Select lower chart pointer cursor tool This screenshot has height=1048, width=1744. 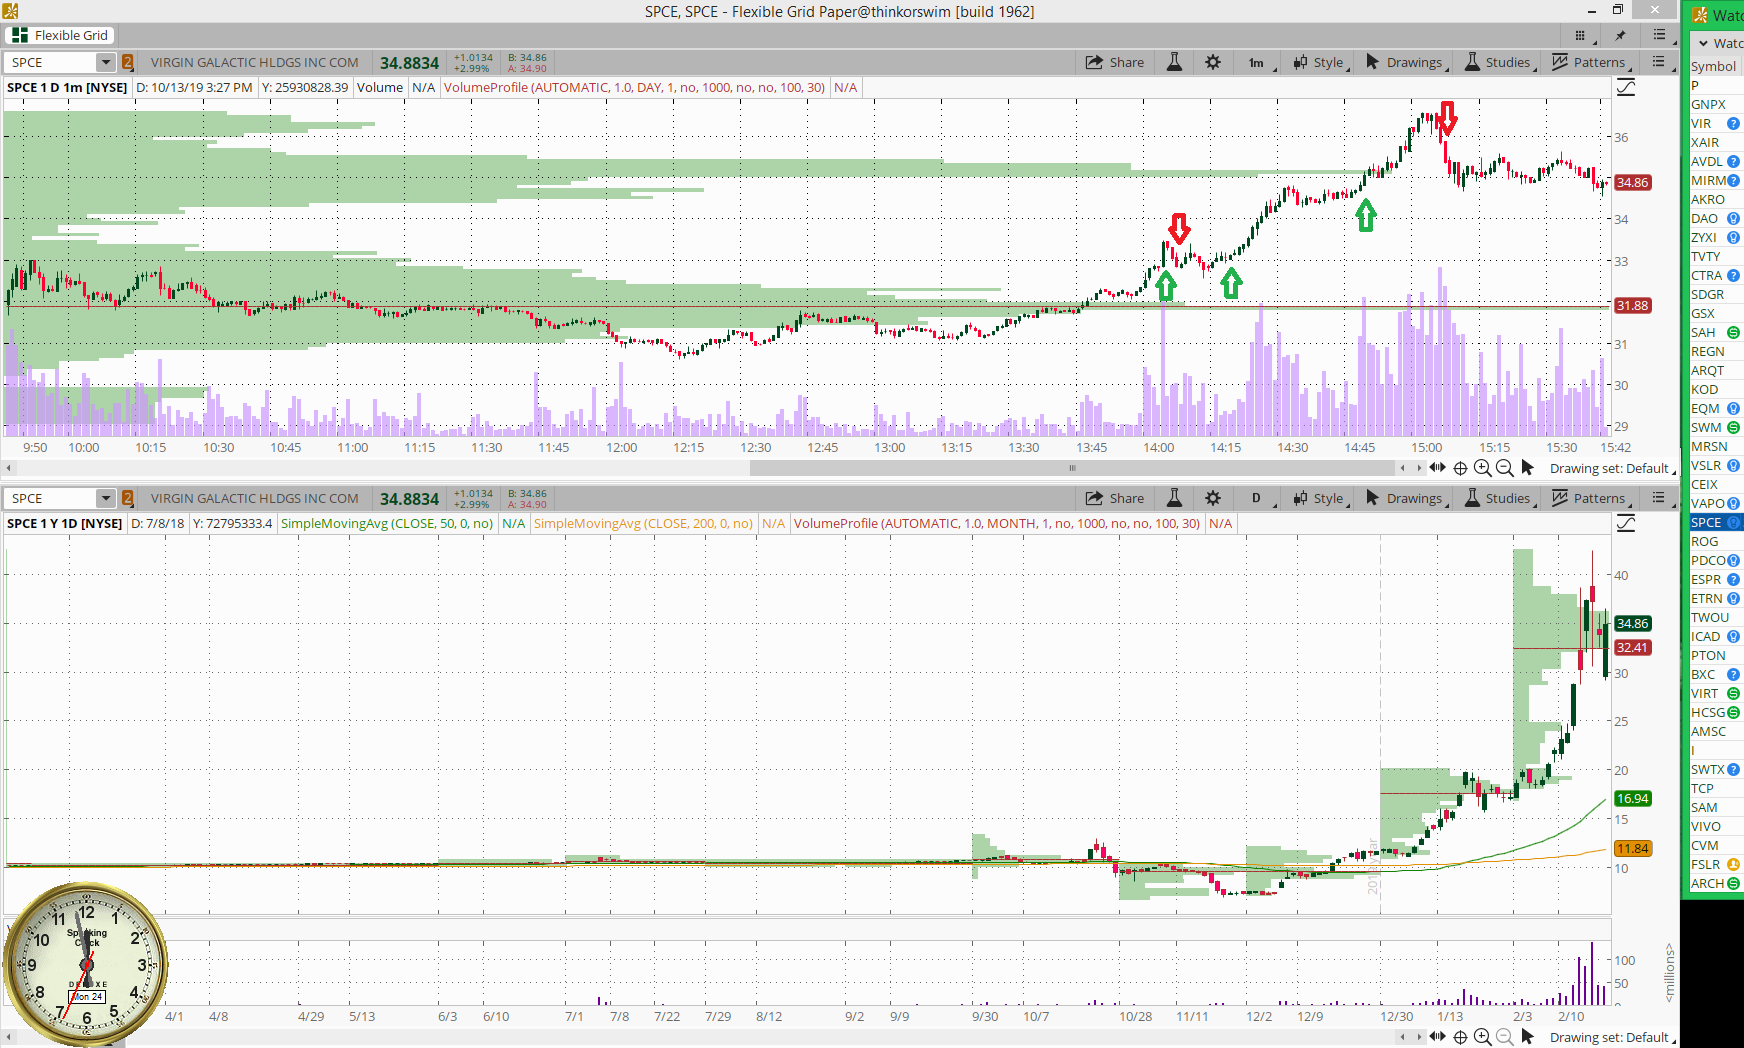(x=1527, y=1037)
